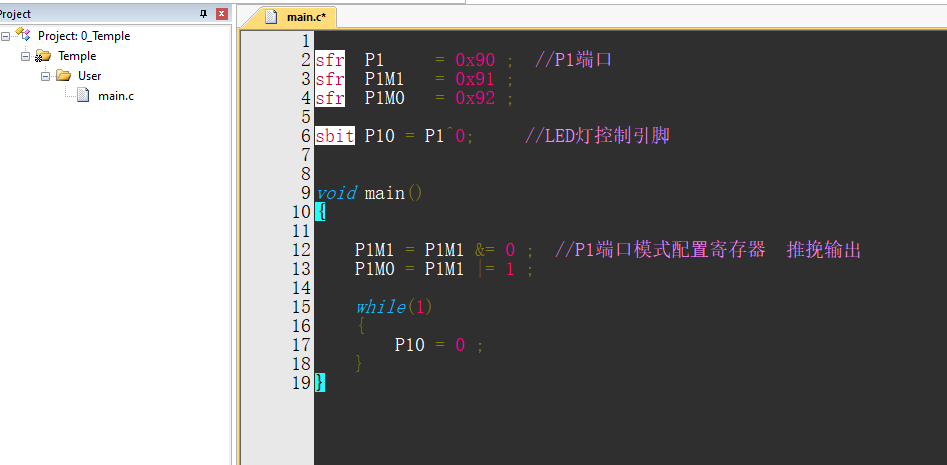Click the project icon beside 0_Temple
The width and height of the screenshot is (947, 465).
click(23, 34)
